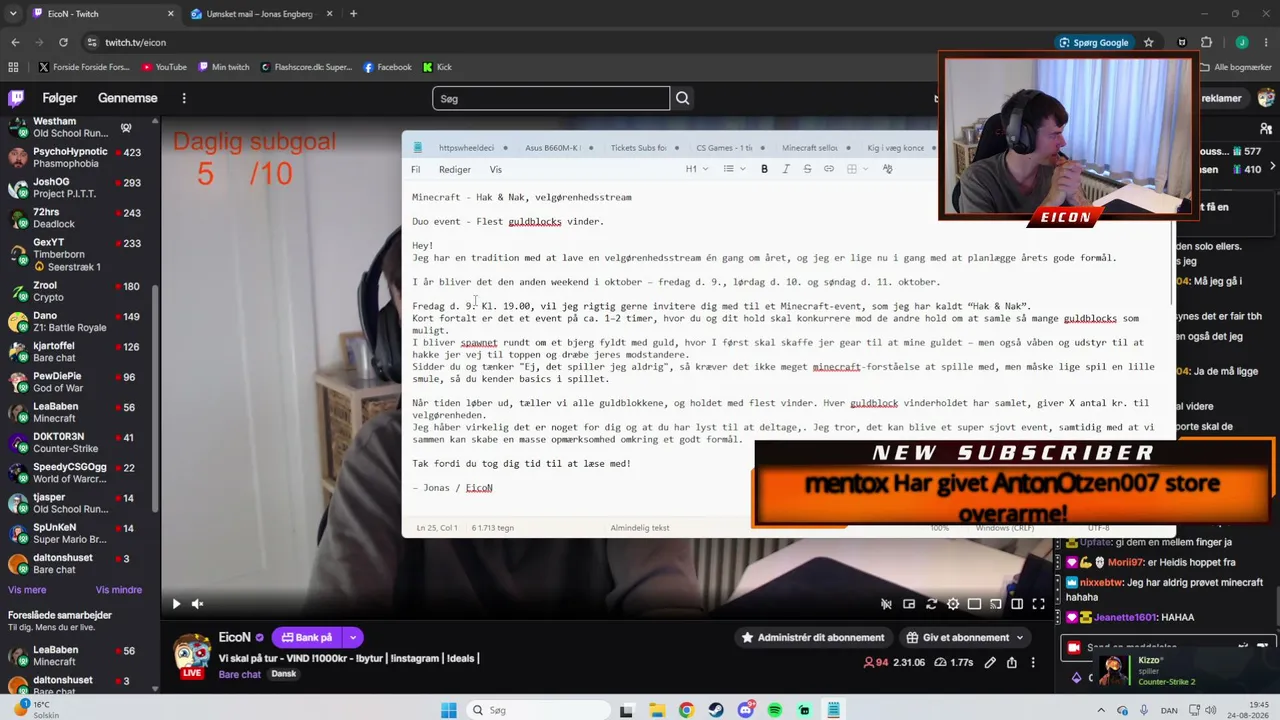
Task: Open Westham channel in sidebar
Action: [x=80, y=127]
